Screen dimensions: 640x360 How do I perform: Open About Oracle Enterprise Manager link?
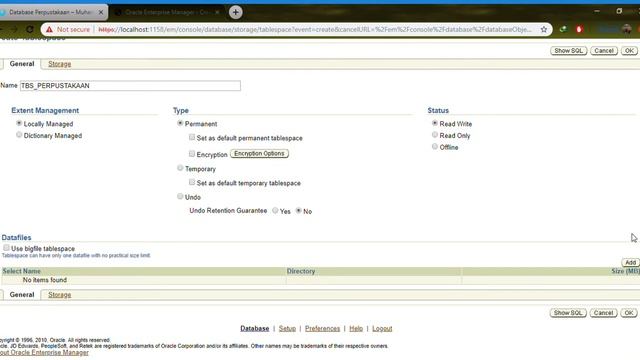tap(44, 353)
